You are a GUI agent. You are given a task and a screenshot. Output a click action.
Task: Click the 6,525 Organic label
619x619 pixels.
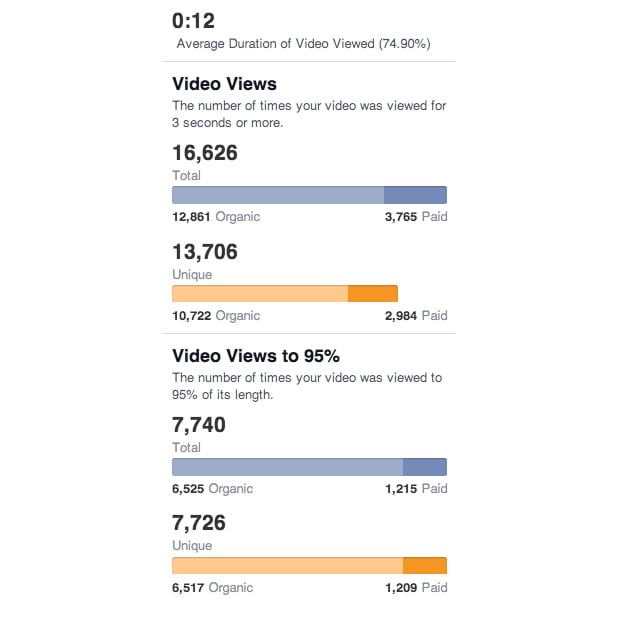click(212, 489)
